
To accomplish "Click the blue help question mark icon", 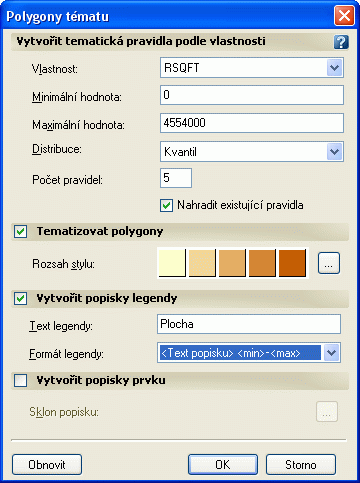I will [341, 42].
